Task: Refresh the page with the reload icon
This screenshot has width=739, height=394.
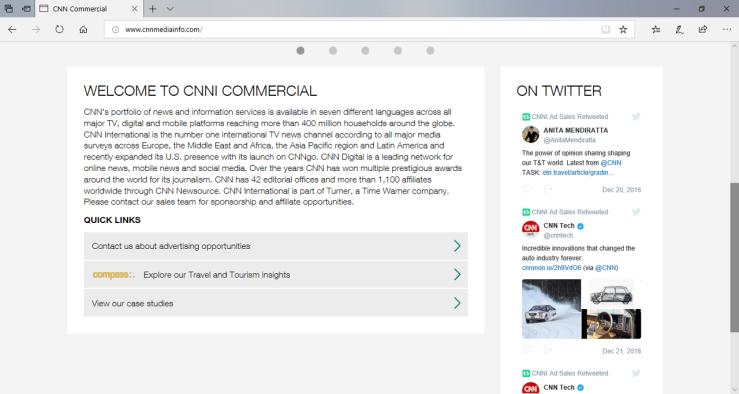Action: click(59, 29)
